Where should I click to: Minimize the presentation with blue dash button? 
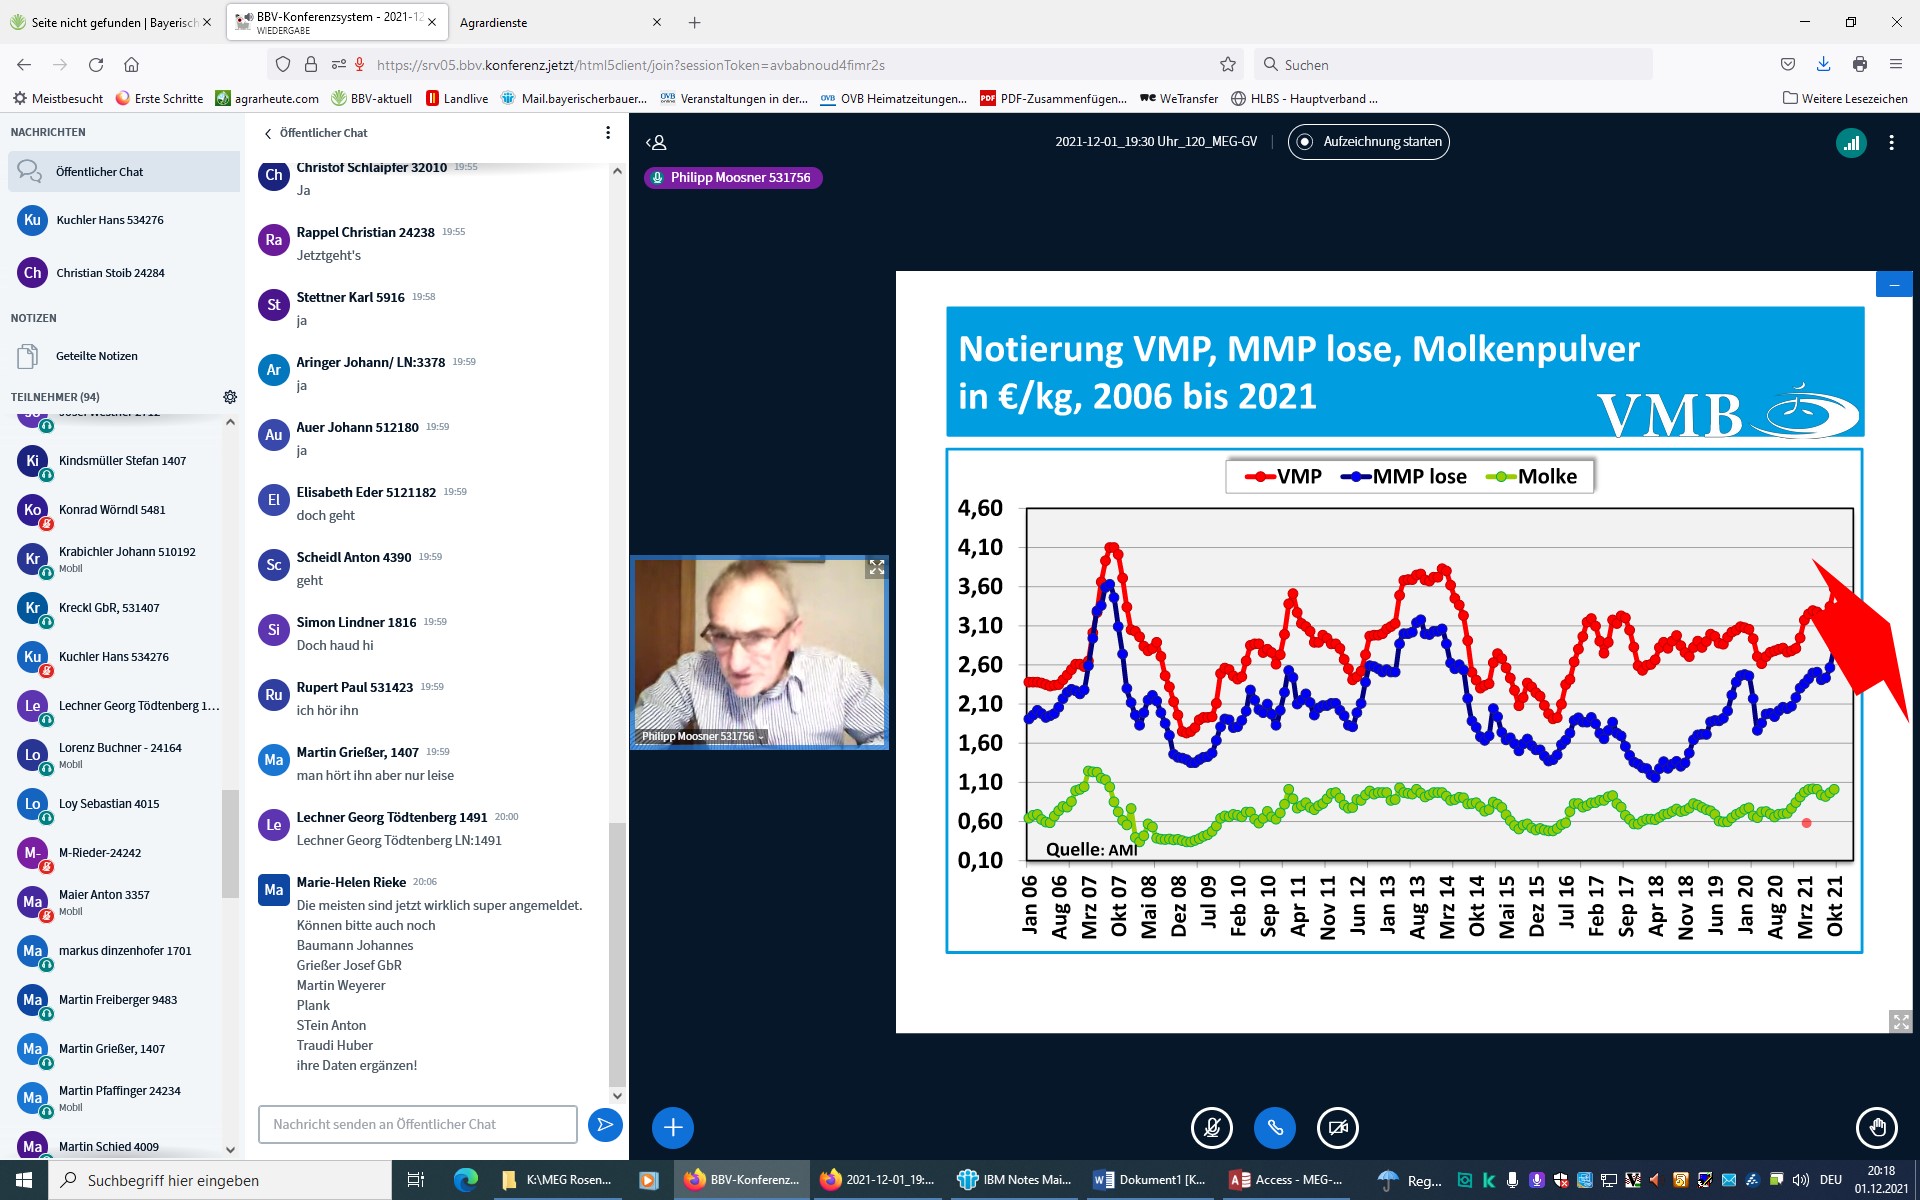coord(1894,285)
